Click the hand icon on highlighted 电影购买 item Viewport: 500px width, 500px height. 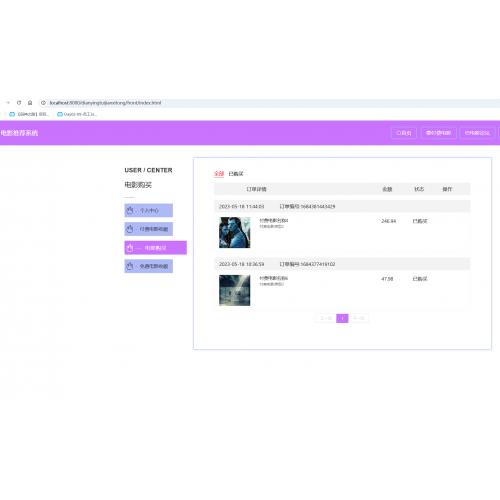point(130,248)
